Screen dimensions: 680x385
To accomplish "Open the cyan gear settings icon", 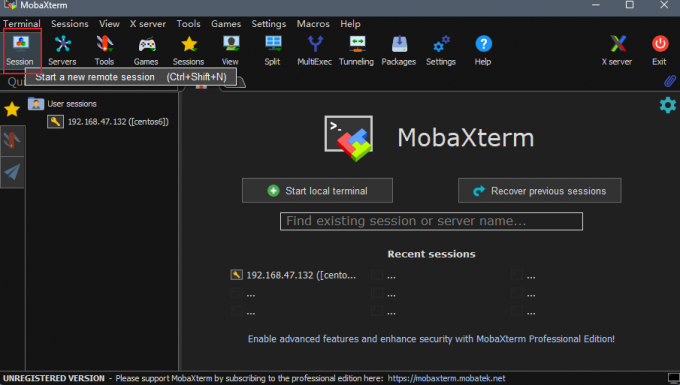I will 667,105.
